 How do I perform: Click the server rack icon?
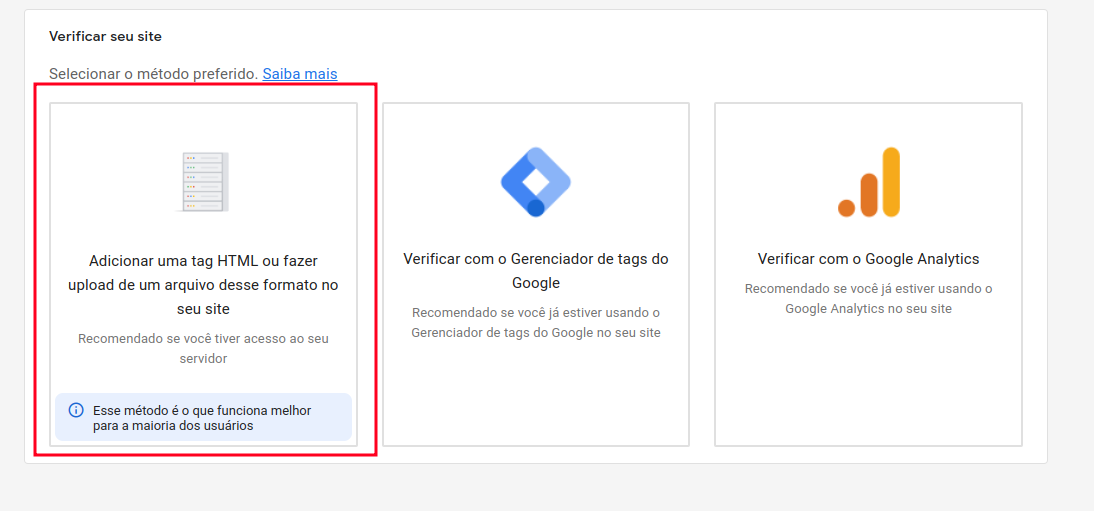203,182
